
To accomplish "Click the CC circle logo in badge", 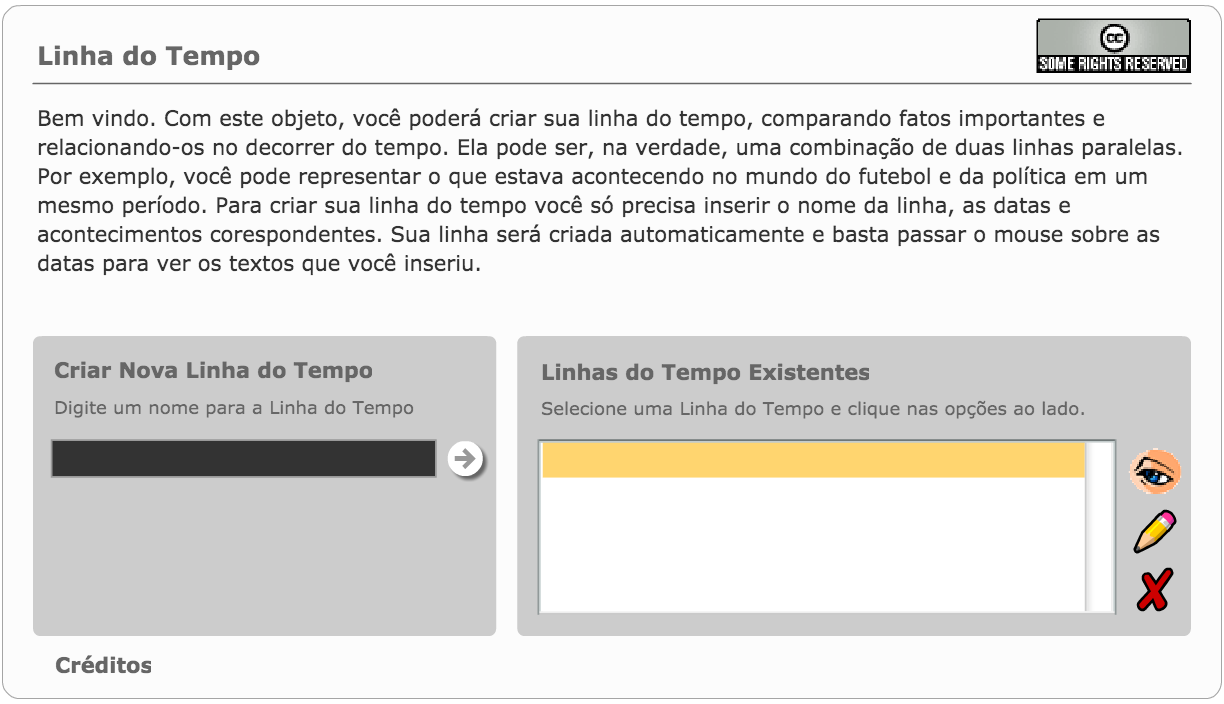I will (1114, 38).
